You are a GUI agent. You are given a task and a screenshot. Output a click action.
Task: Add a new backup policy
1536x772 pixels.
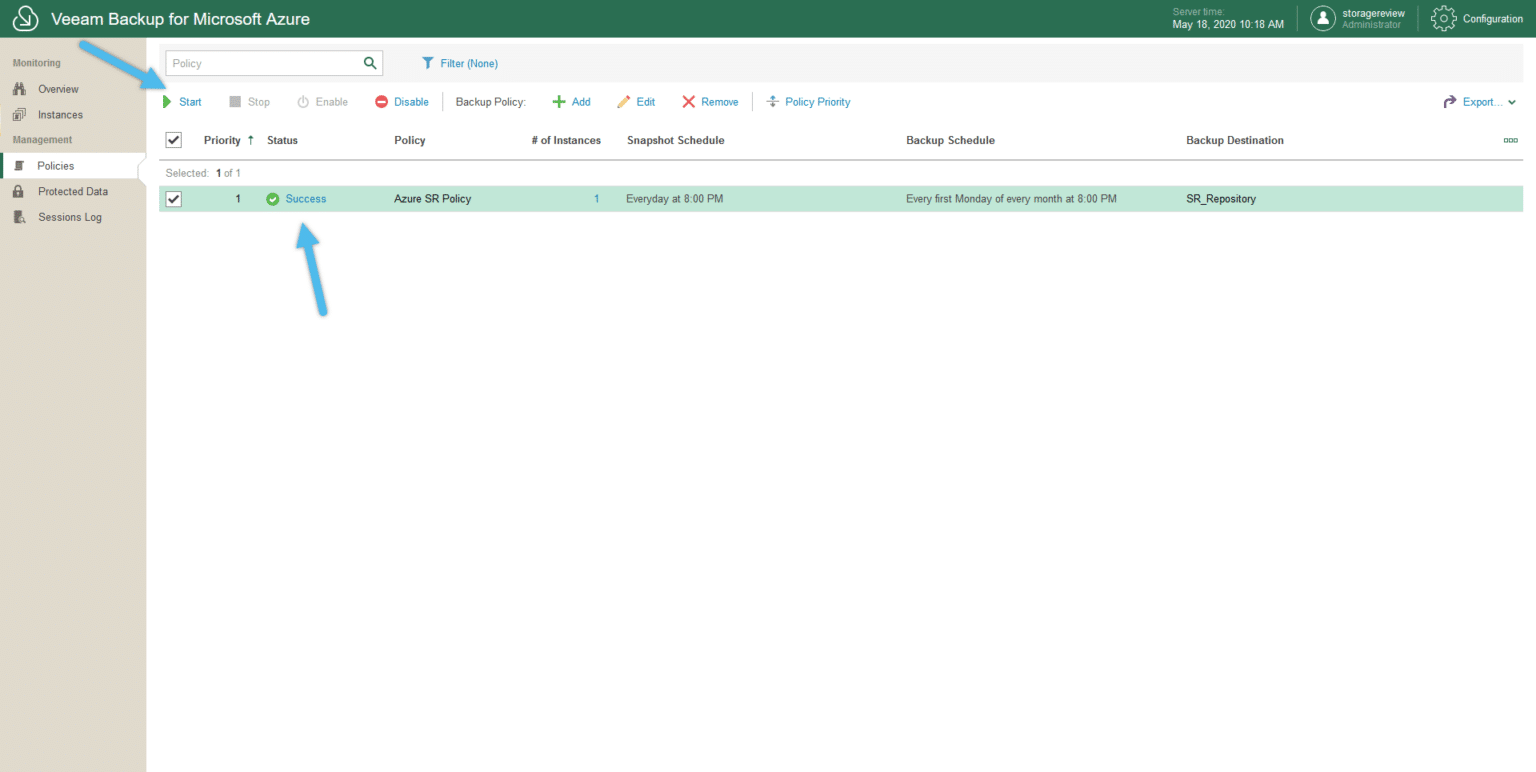572,102
